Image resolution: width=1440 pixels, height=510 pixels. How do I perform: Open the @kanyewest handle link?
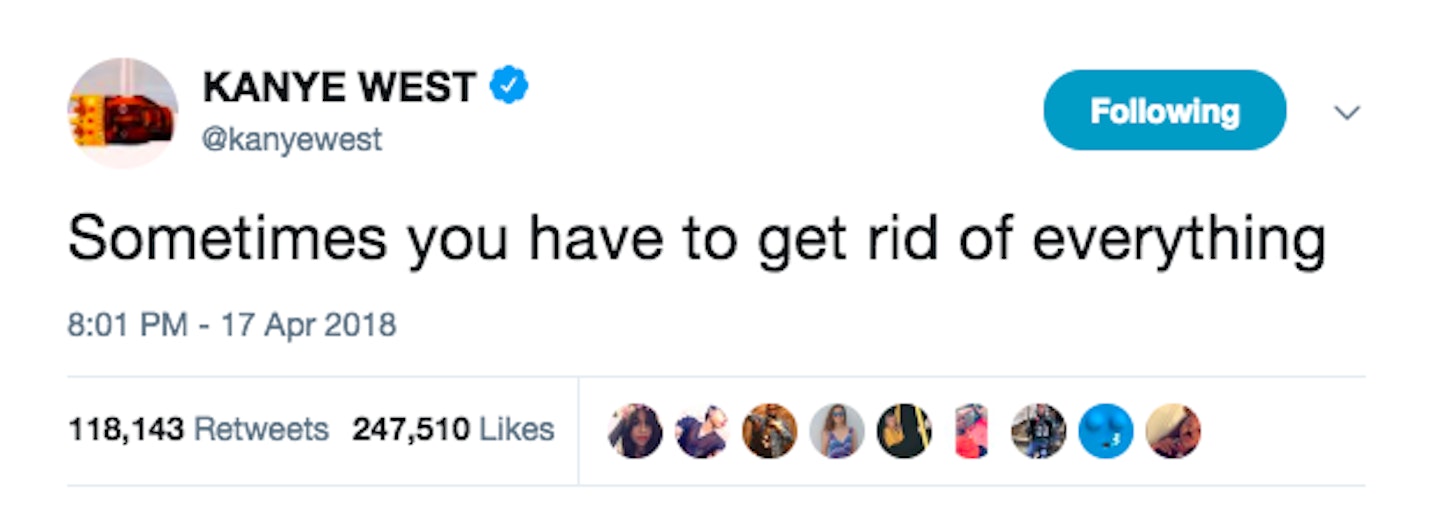[292, 139]
